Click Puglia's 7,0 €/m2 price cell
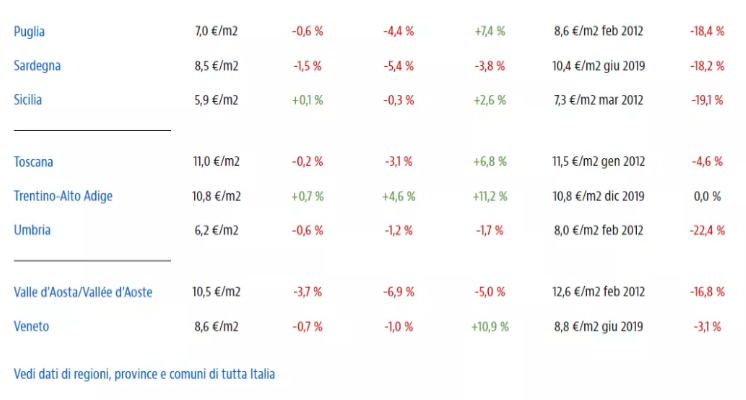This screenshot has width=746, height=400. (217, 31)
